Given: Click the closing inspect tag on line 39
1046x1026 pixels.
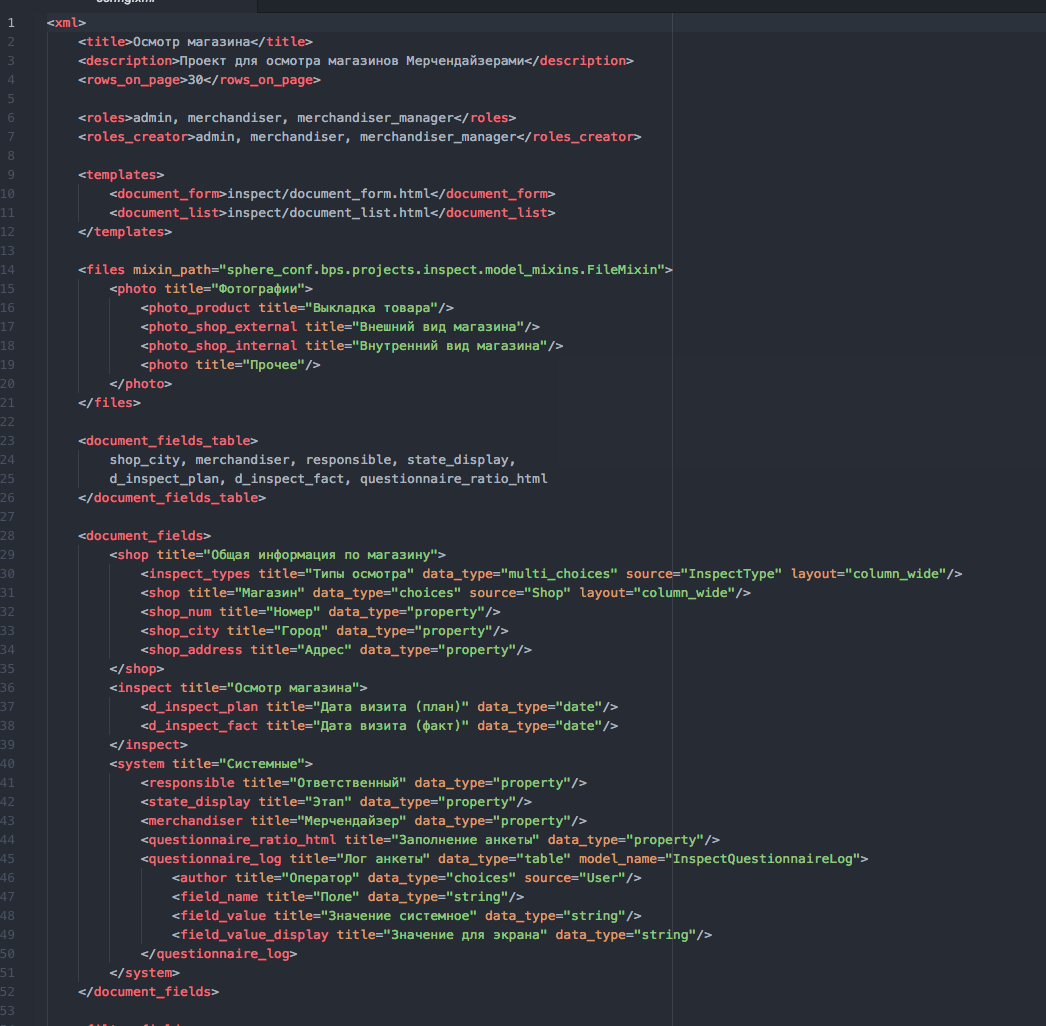Looking at the screenshot, I should coord(149,745).
